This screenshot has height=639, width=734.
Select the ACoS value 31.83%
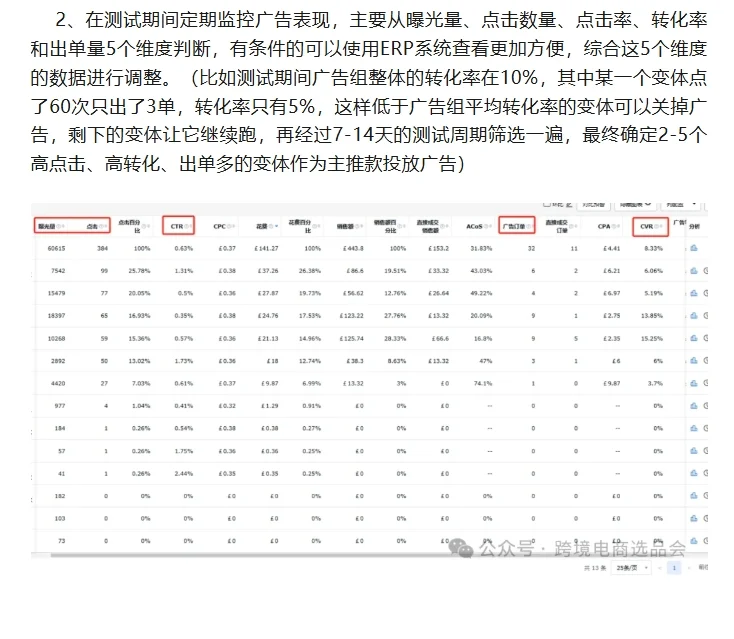pos(481,249)
